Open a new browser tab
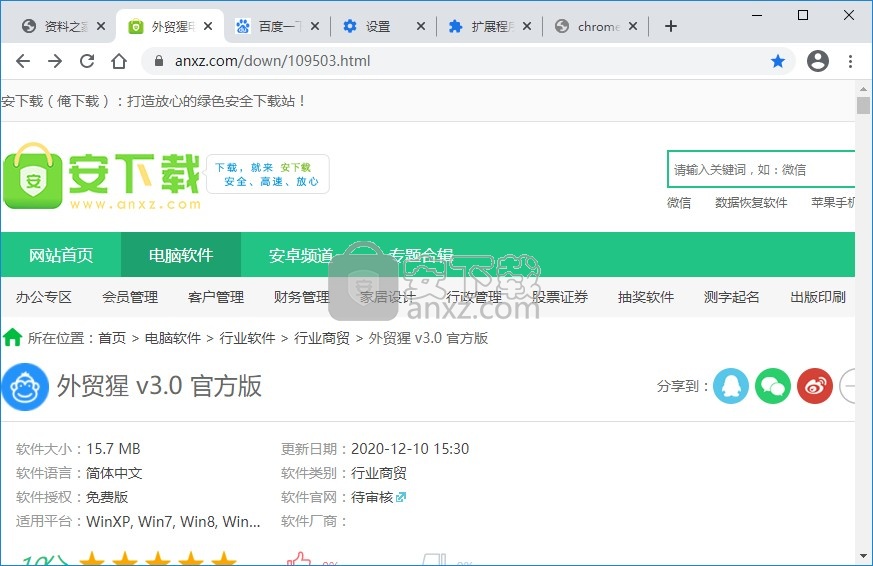The height and width of the screenshot is (566, 873). click(x=671, y=26)
